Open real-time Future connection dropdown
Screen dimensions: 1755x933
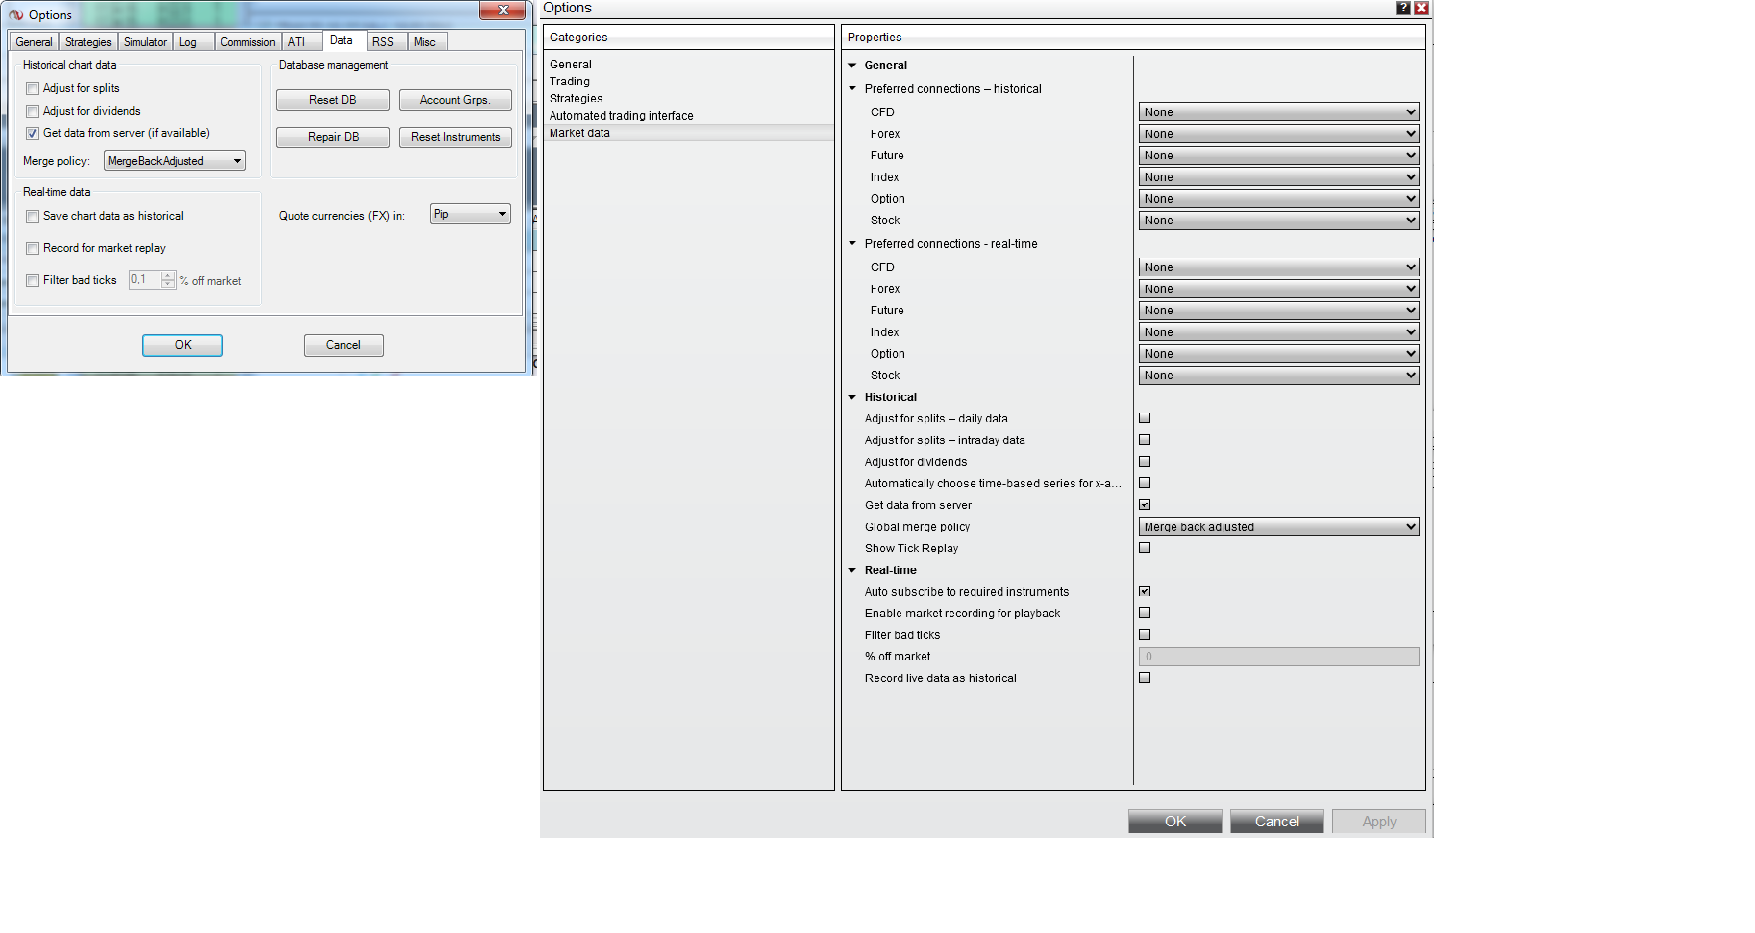(x=1279, y=310)
